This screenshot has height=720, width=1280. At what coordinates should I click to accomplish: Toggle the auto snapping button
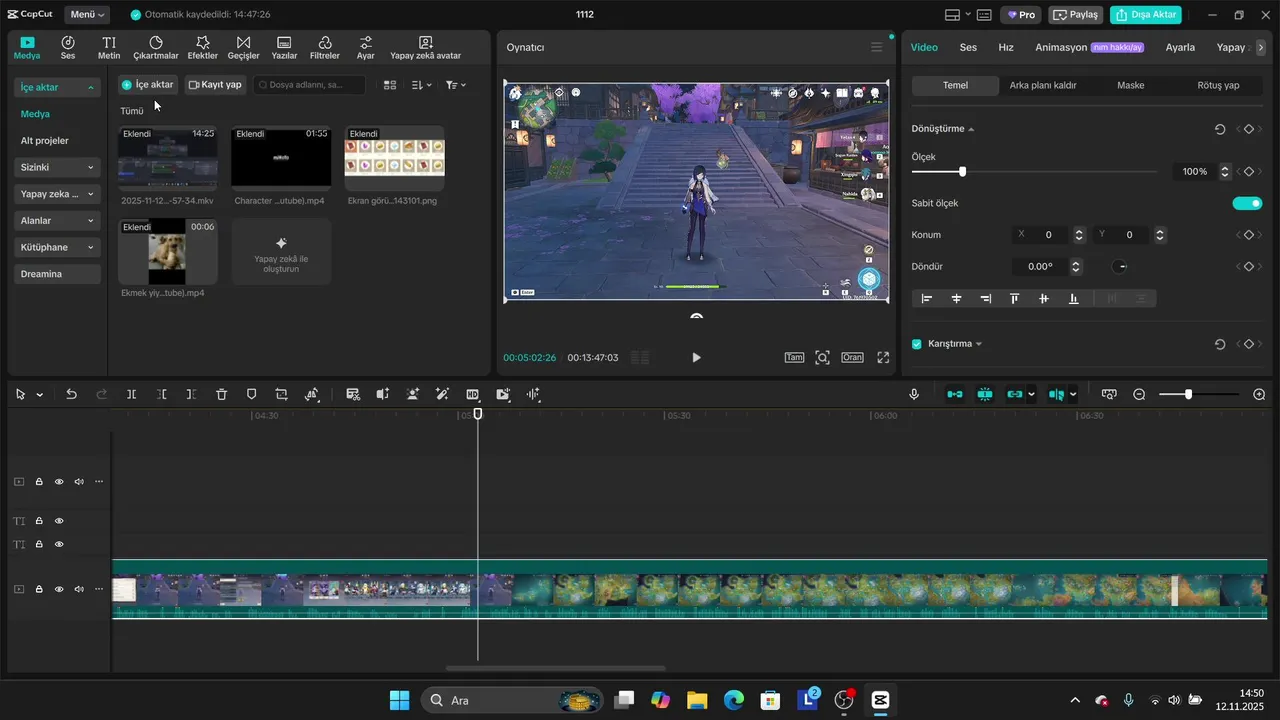[985, 395]
